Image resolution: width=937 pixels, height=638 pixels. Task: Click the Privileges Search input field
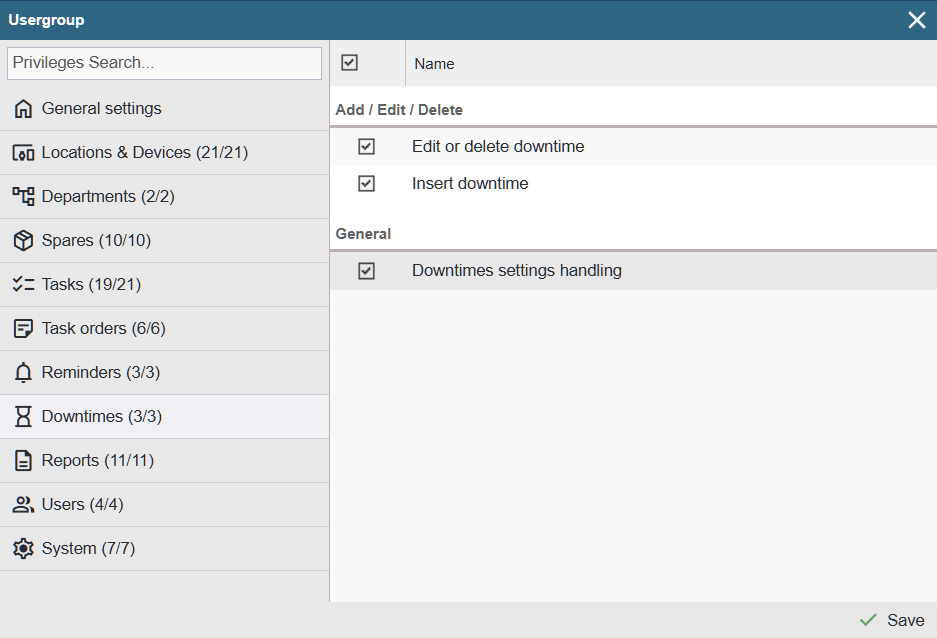tap(164, 63)
